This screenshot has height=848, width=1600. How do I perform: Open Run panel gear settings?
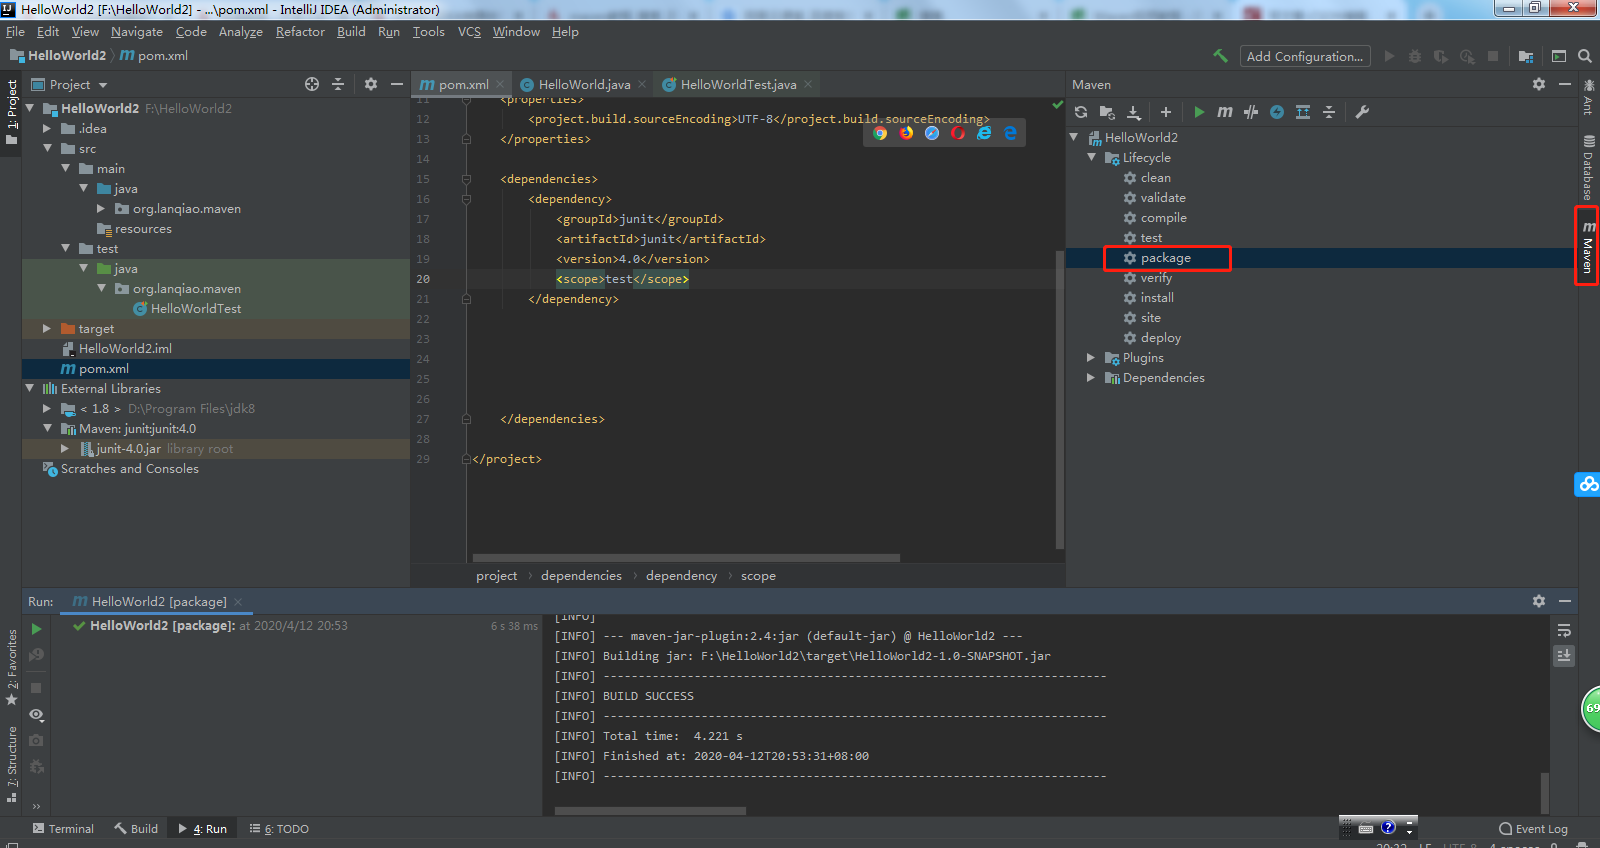tap(1539, 601)
